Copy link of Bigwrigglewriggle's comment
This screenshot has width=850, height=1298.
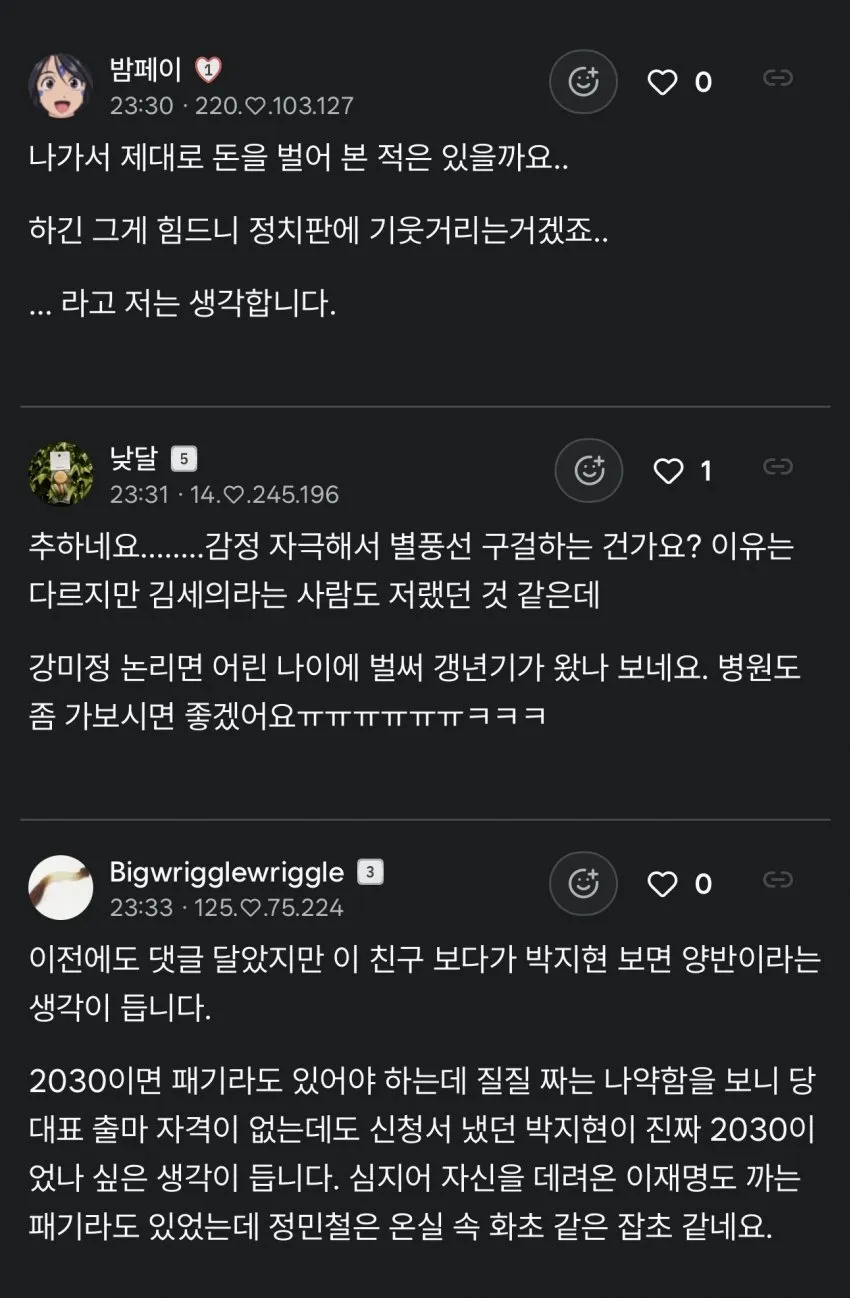(x=778, y=879)
